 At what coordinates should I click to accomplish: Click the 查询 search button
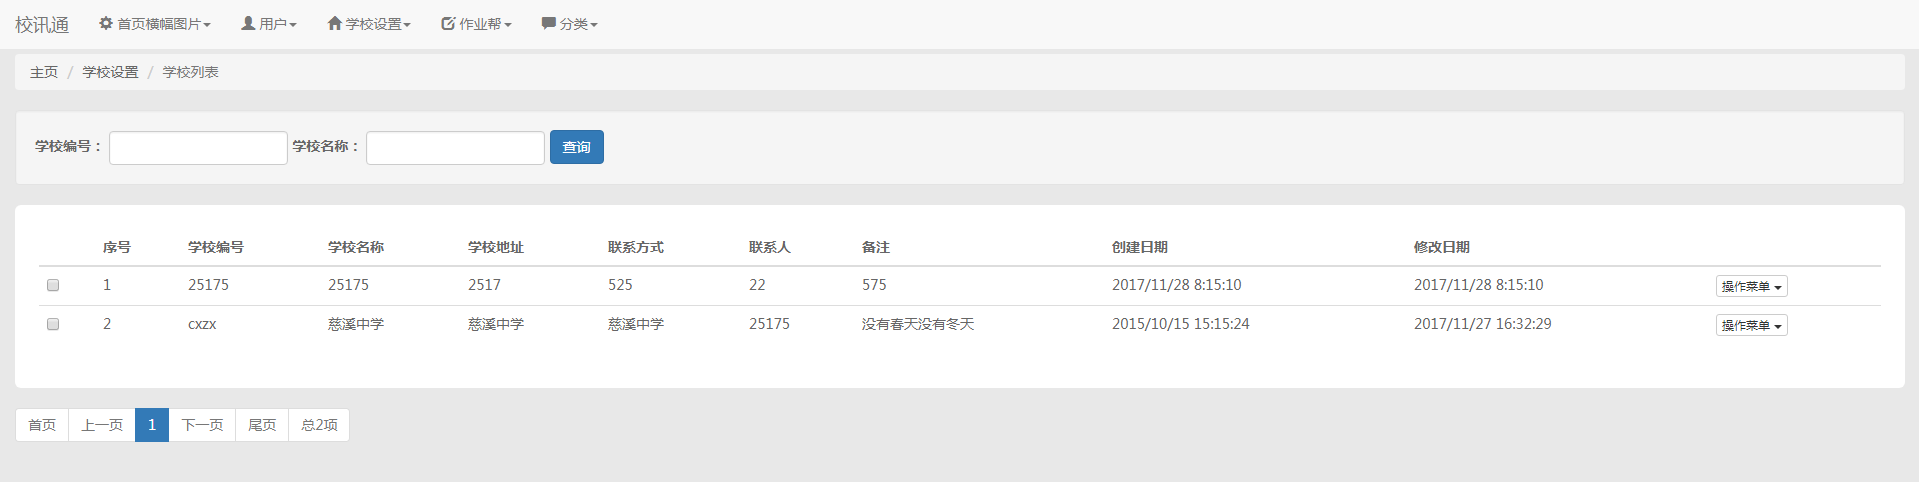point(576,147)
